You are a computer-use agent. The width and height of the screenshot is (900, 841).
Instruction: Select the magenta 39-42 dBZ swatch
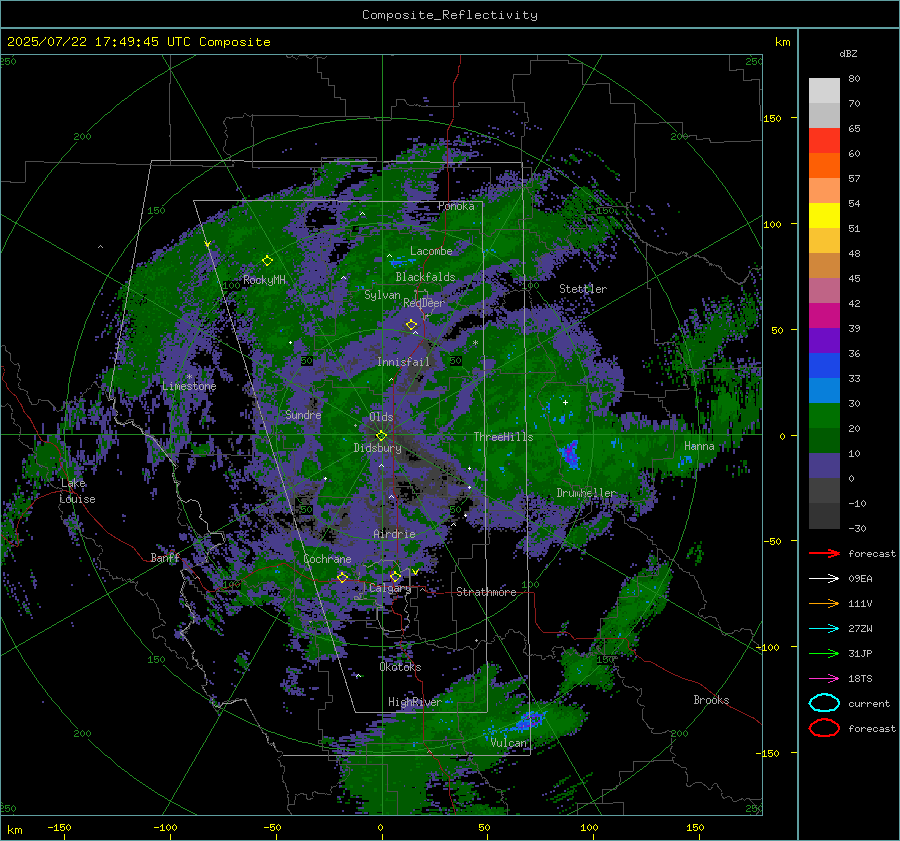[x=824, y=315]
